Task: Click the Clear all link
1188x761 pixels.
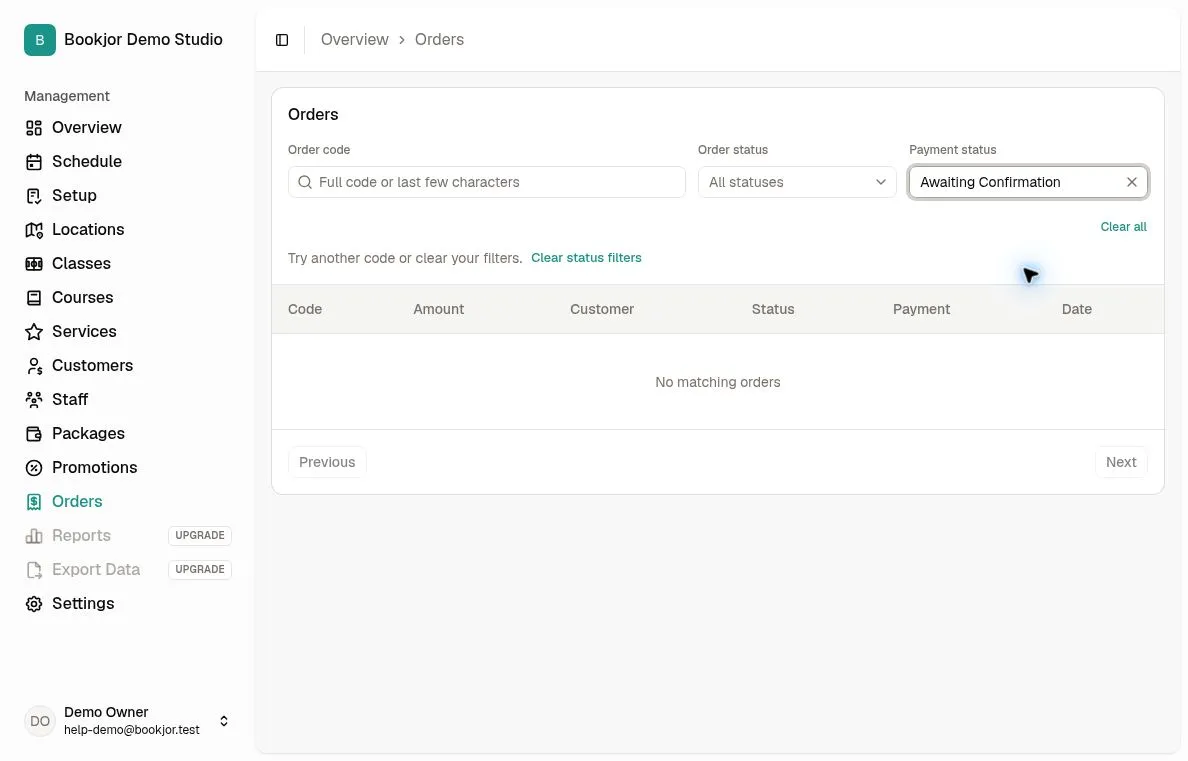Action: coord(1123,227)
